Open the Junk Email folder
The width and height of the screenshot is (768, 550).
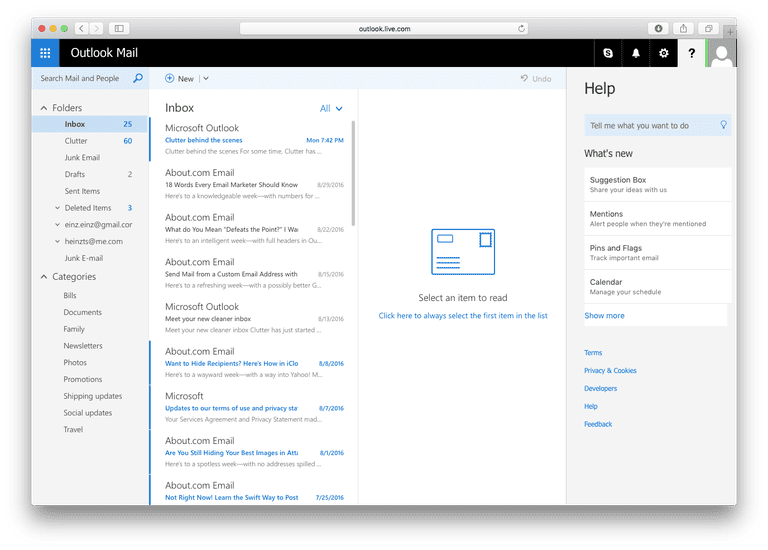[x=90, y=157]
